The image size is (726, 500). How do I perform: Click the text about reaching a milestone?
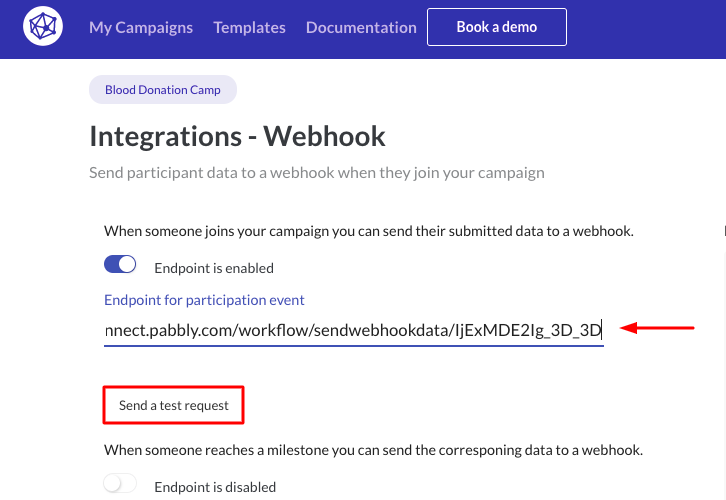[373, 450]
